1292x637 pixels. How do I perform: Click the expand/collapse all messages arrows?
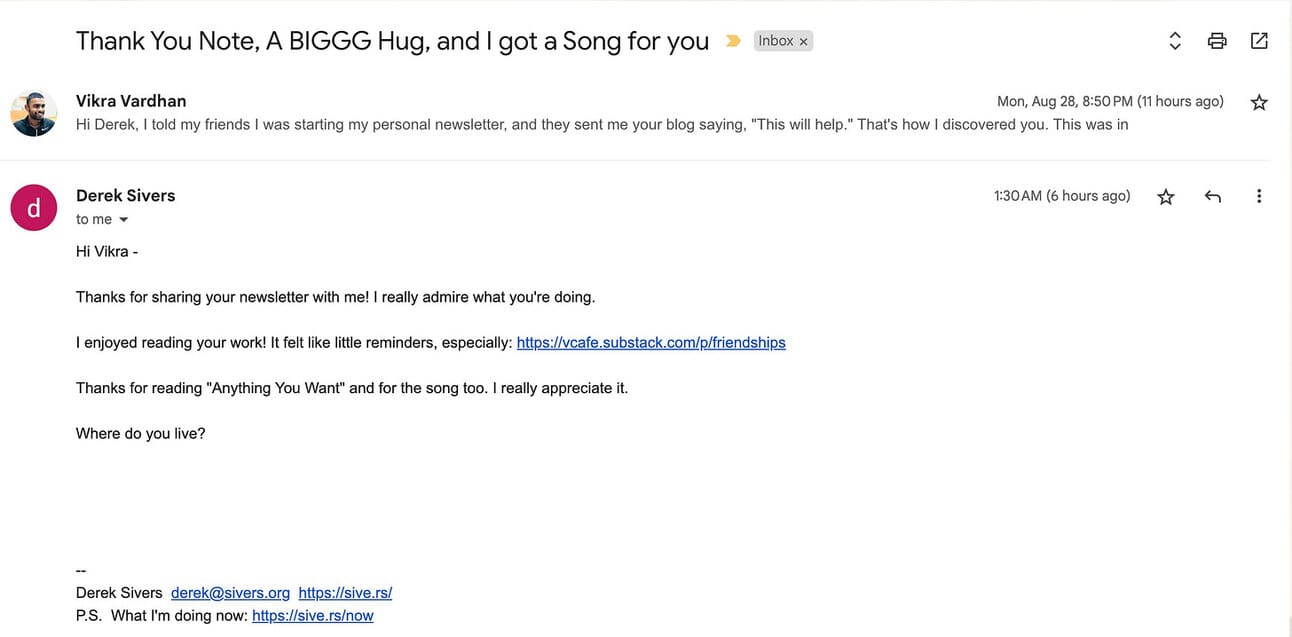[x=1175, y=41]
